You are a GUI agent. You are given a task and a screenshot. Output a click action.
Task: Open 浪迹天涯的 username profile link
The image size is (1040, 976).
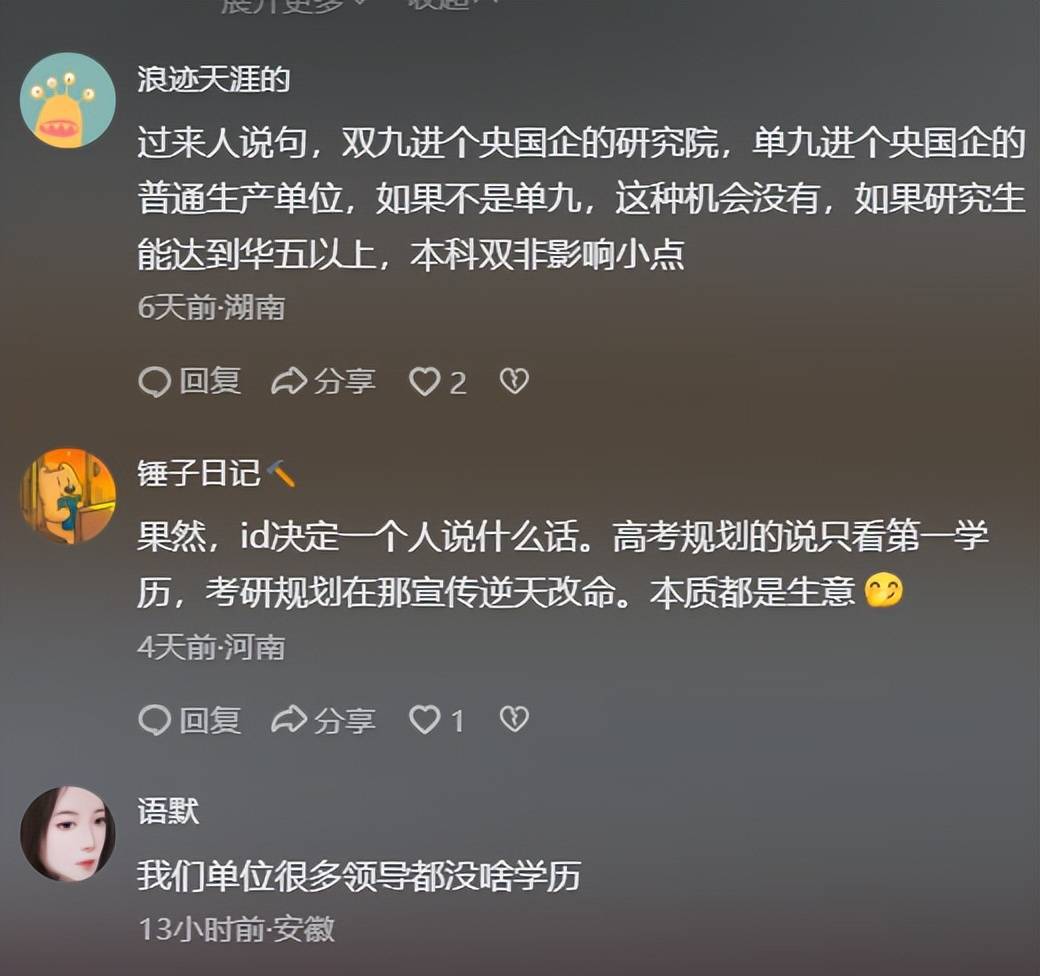point(214,80)
